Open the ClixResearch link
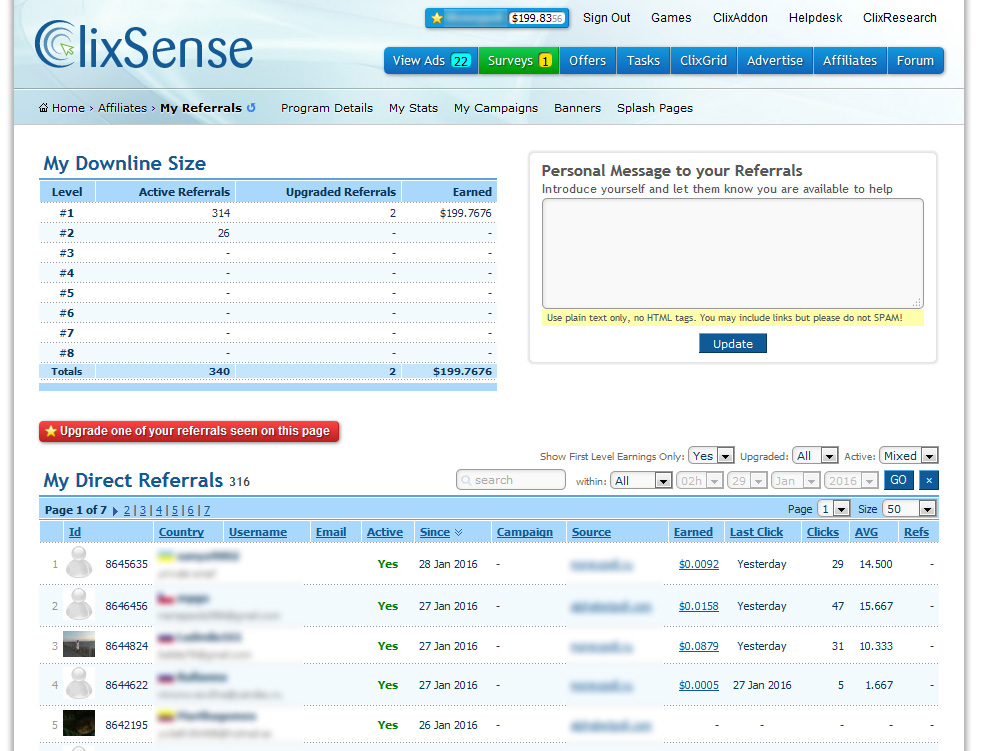Image resolution: width=987 pixels, height=751 pixels. [x=900, y=18]
